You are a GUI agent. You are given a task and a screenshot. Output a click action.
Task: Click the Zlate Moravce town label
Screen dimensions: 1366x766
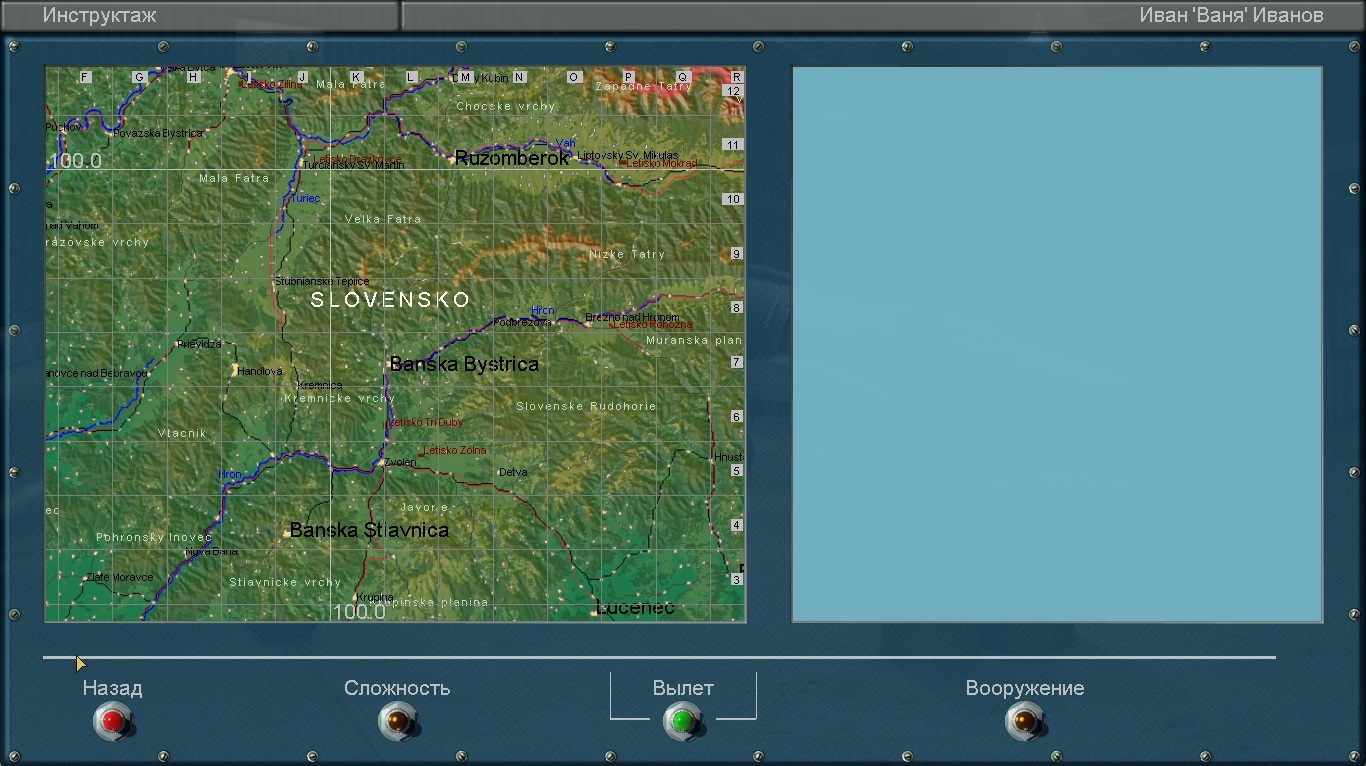120,577
